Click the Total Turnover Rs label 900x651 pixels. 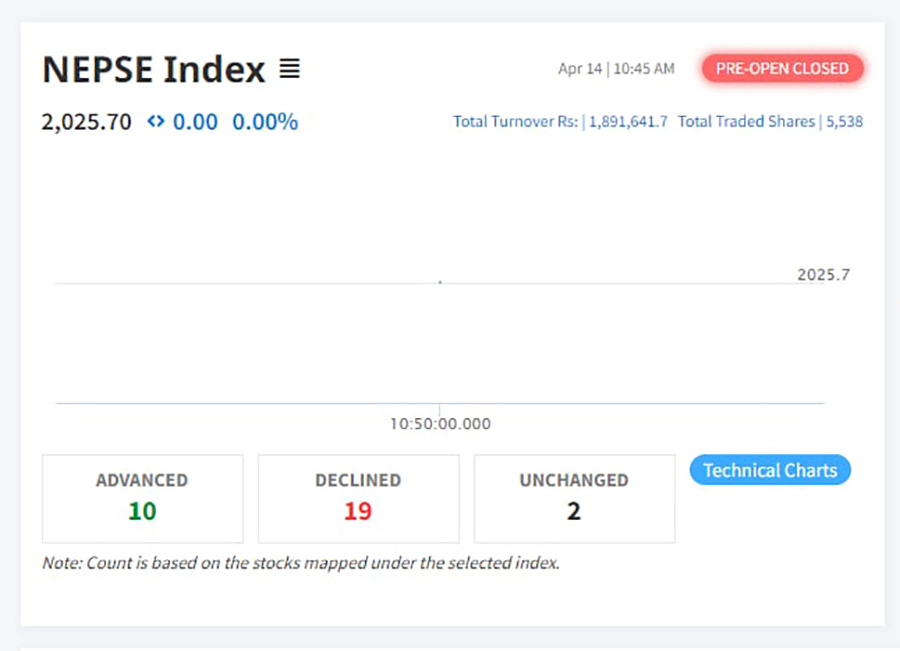515,122
